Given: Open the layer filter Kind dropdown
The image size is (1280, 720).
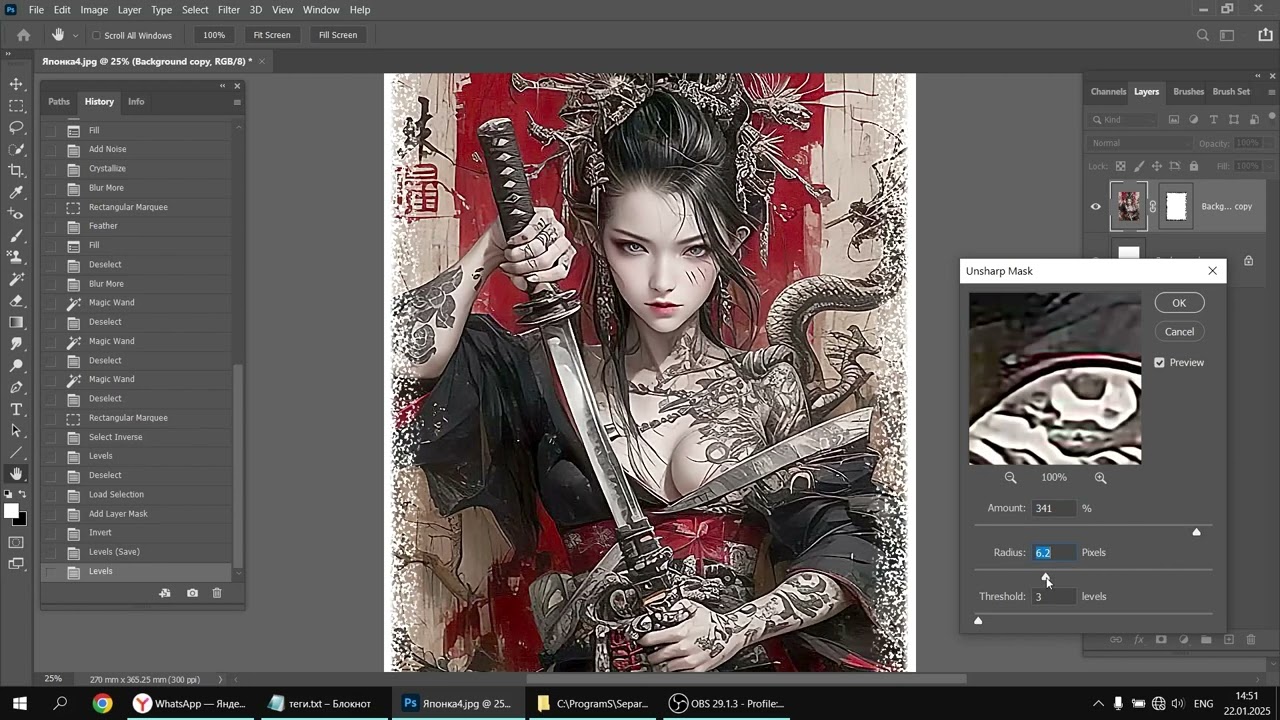Looking at the screenshot, I should click(x=1124, y=120).
